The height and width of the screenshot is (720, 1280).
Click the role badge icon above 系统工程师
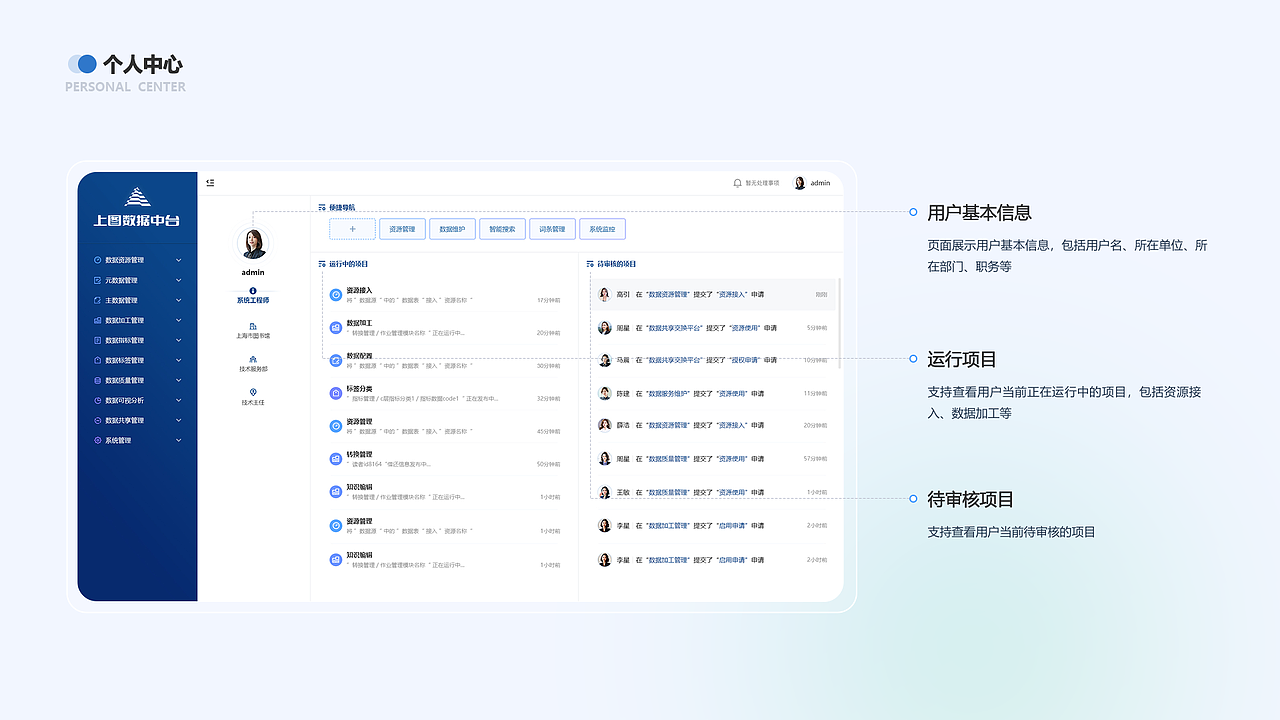[251, 290]
